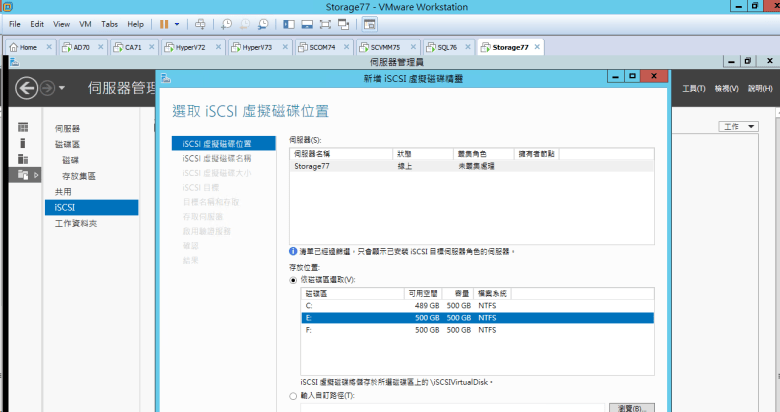Open the snapshot manager icon
The height and width of the screenshot is (412, 780).
click(x=263, y=23)
